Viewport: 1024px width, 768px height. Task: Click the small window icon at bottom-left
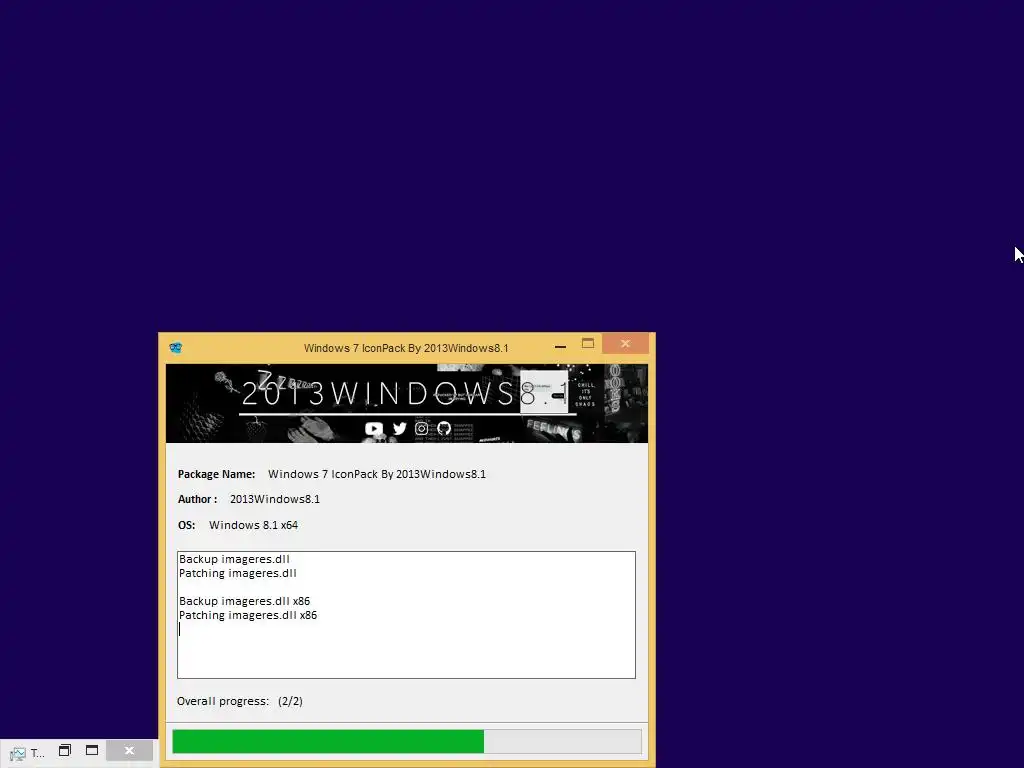18,754
